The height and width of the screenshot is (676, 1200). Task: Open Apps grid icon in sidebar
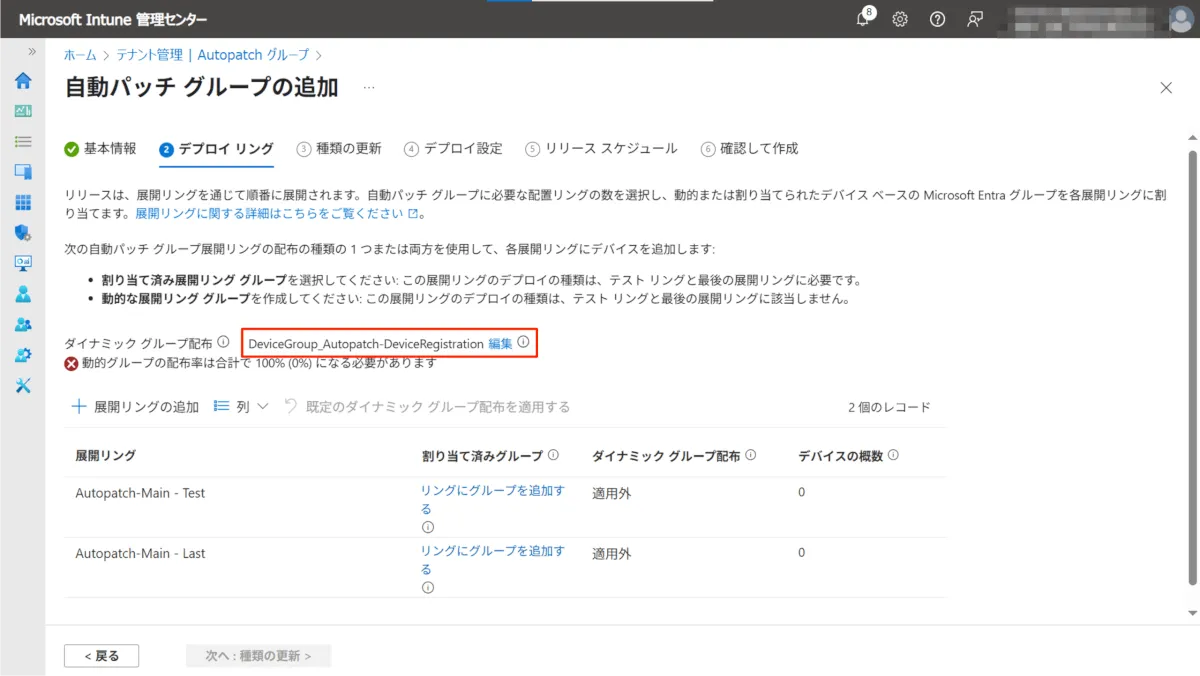pos(22,203)
